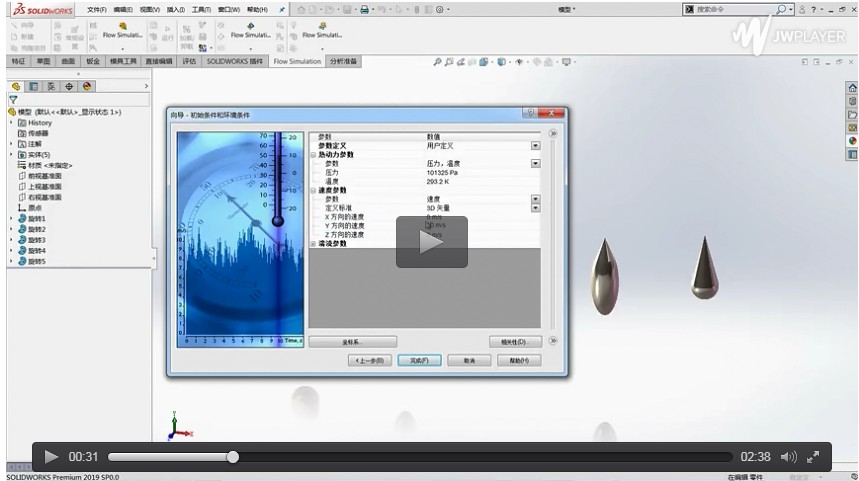Viewport: 859px width, 481px height.
Task: Expand the History tree node
Action: (11, 123)
